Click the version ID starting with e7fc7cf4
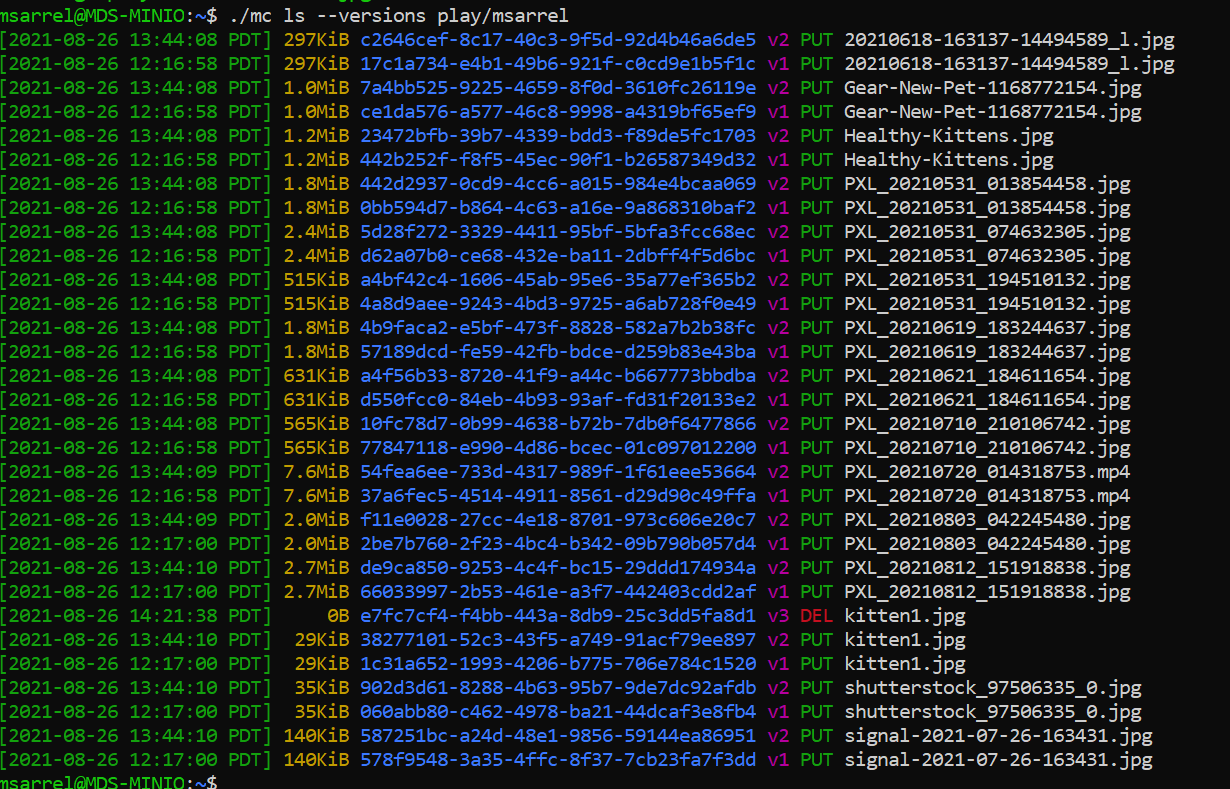 (x=558, y=616)
